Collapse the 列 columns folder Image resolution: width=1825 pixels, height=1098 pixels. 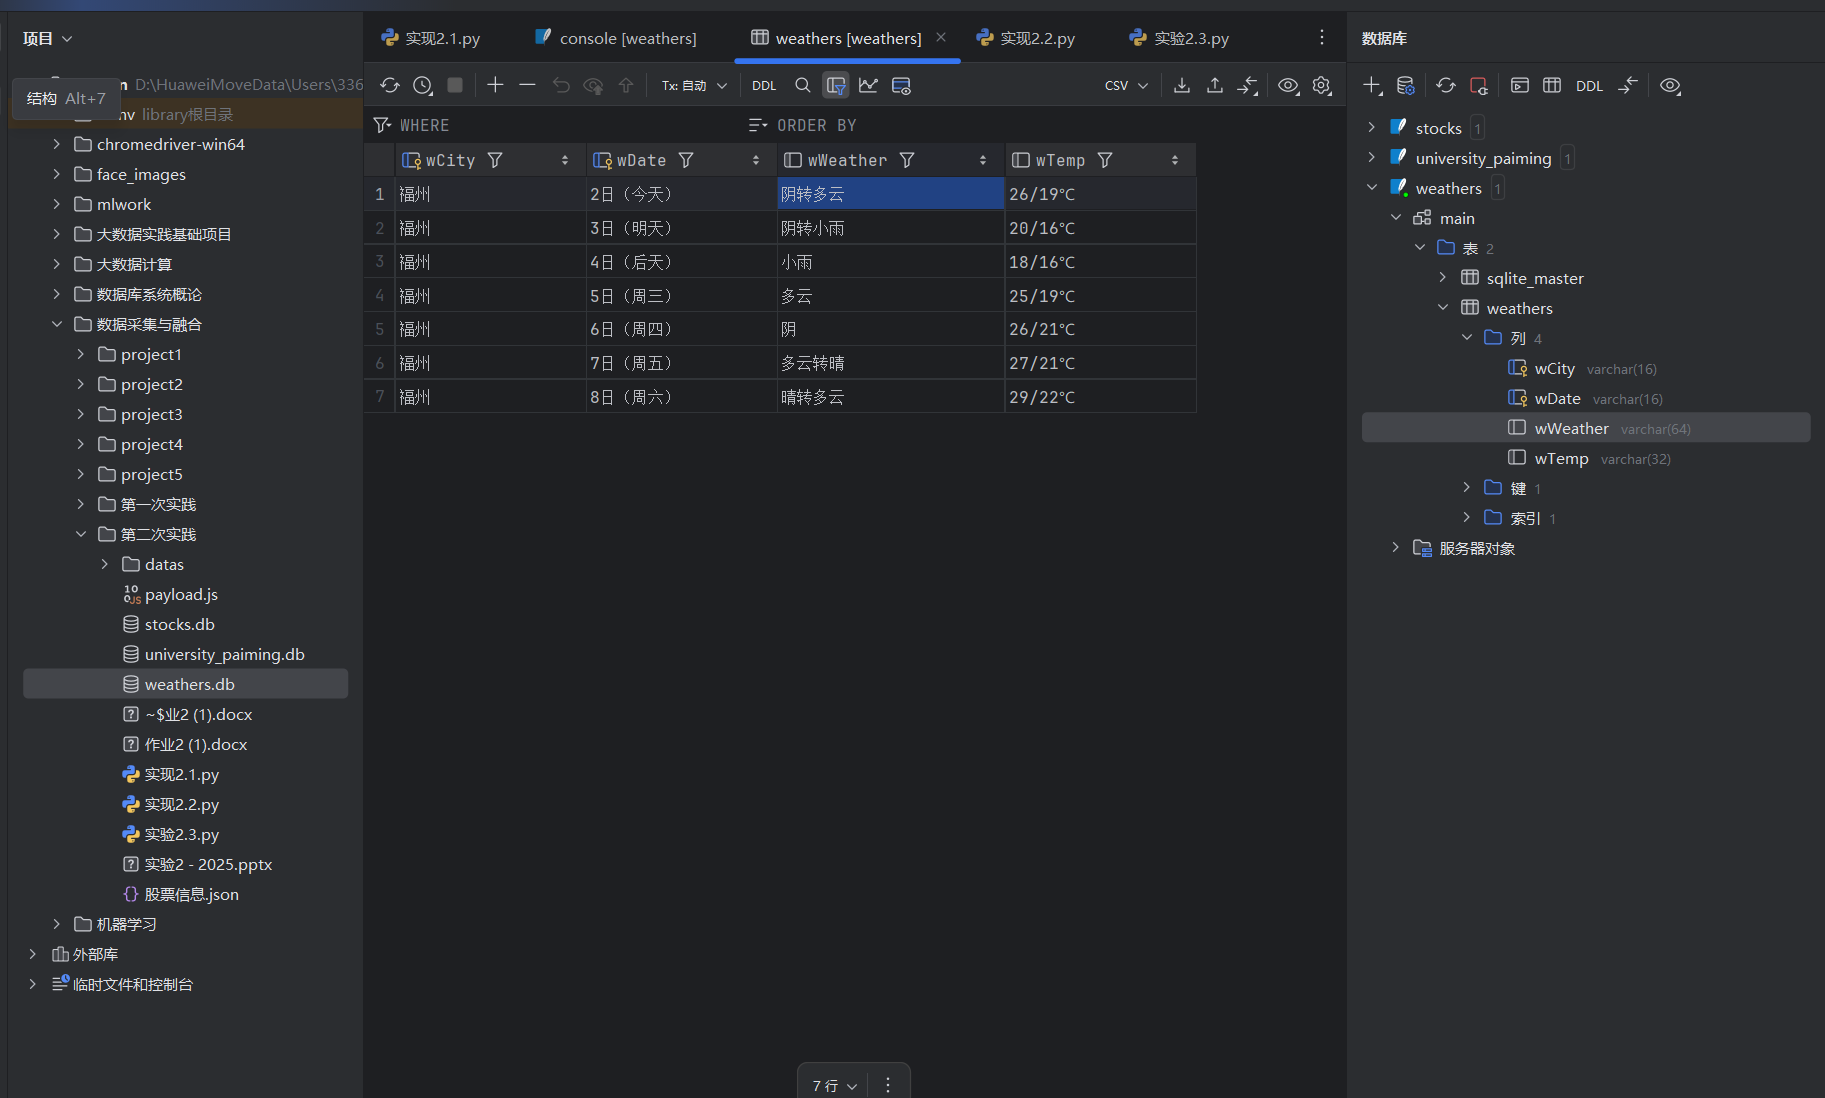point(1467,338)
